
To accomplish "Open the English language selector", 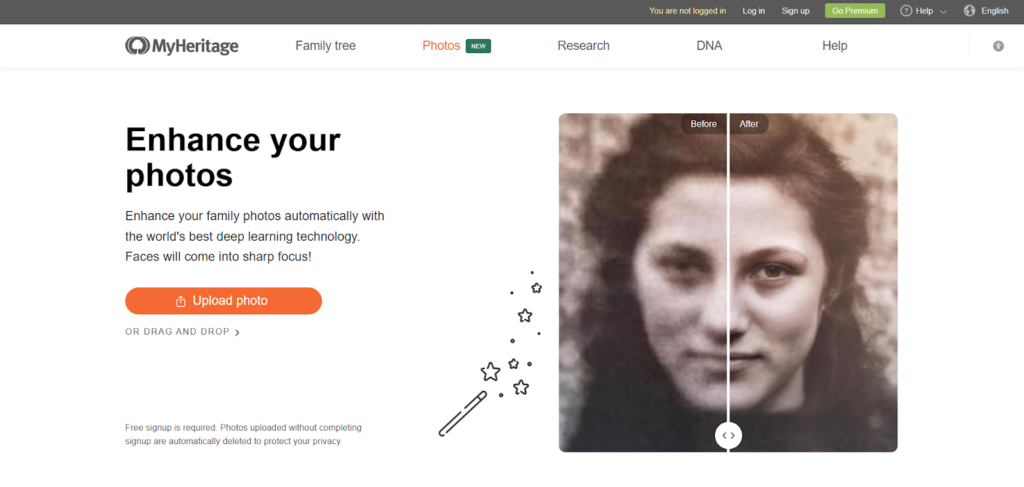I will click(994, 11).
